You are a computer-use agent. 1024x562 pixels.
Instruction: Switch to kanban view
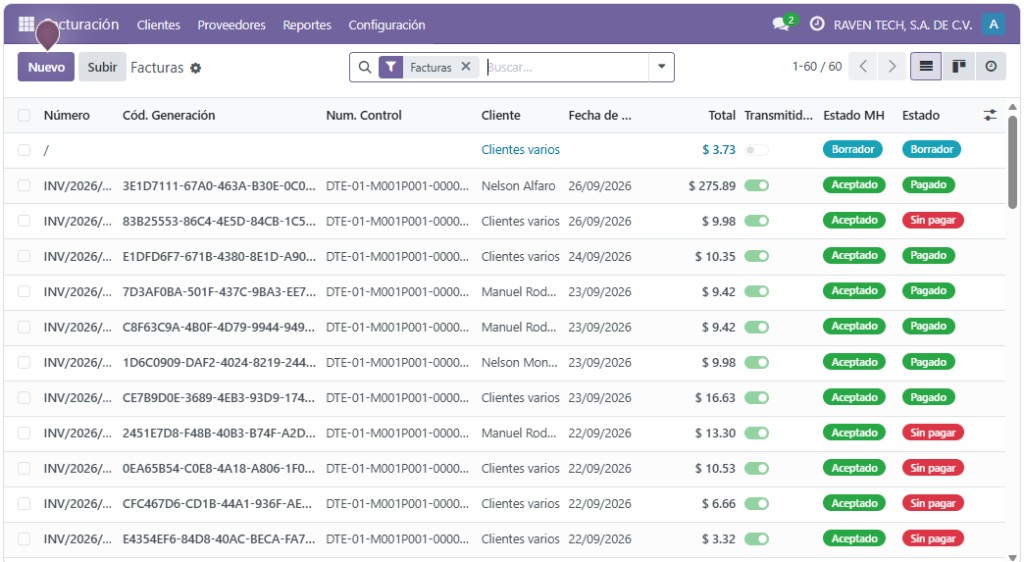(959, 67)
